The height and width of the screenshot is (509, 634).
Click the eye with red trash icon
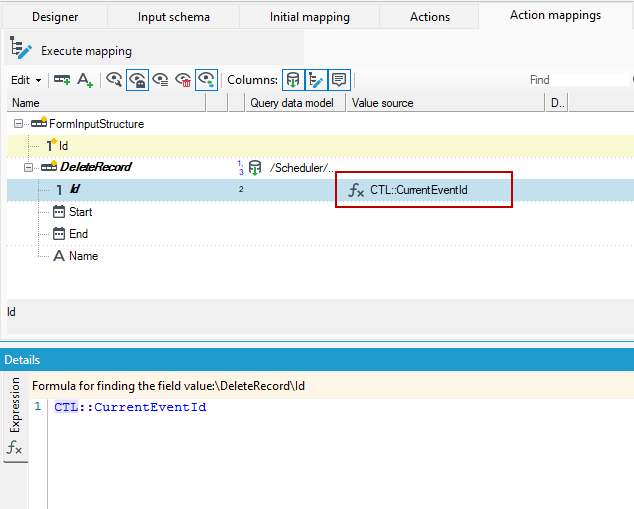(x=183, y=80)
